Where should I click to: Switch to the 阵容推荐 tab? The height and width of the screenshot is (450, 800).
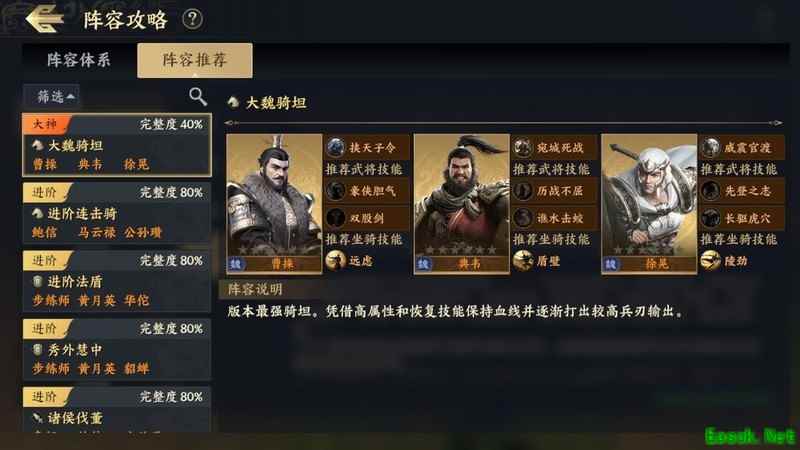[x=194, y=60]
